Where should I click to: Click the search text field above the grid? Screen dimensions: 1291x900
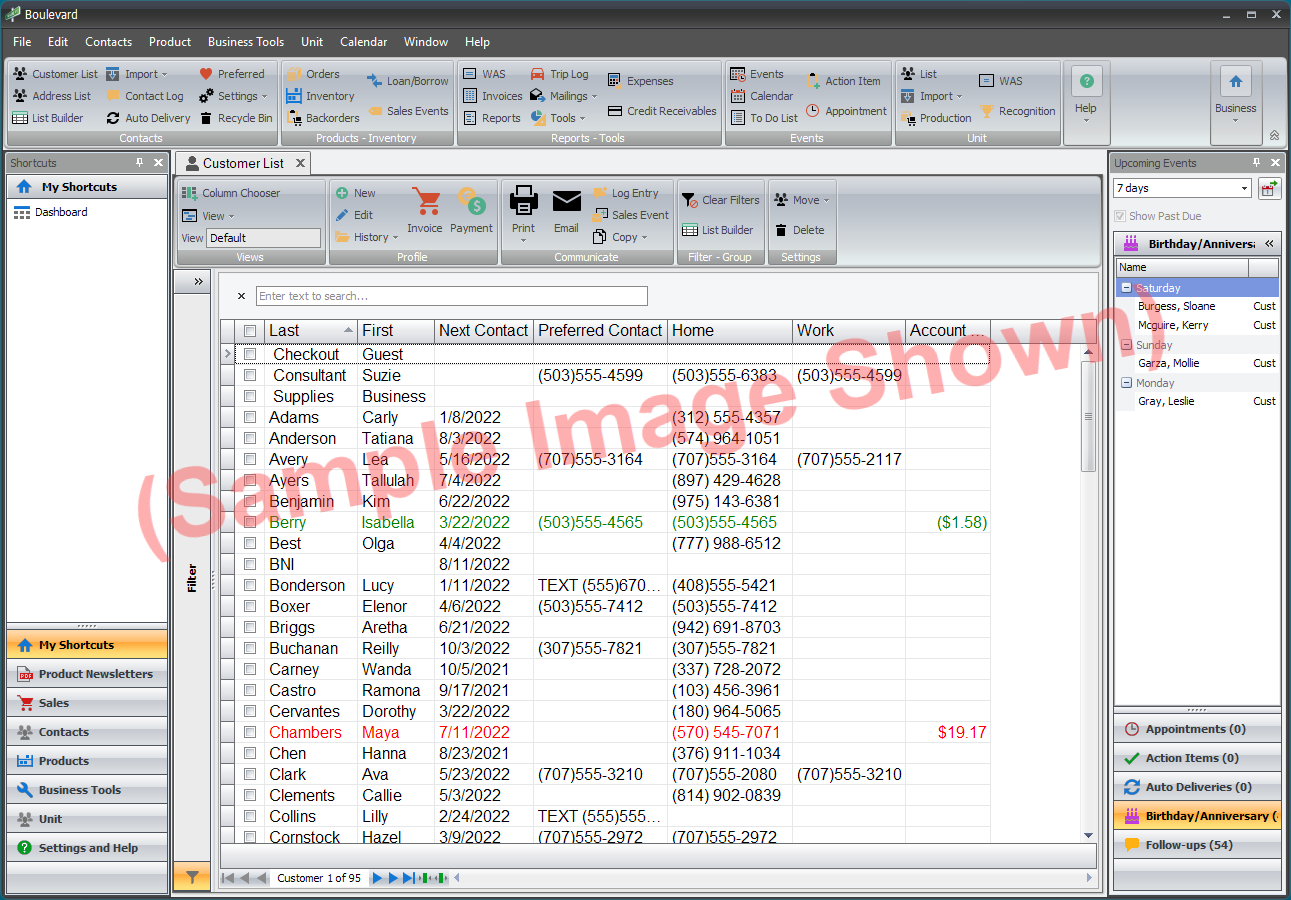(x=450, y=296)
